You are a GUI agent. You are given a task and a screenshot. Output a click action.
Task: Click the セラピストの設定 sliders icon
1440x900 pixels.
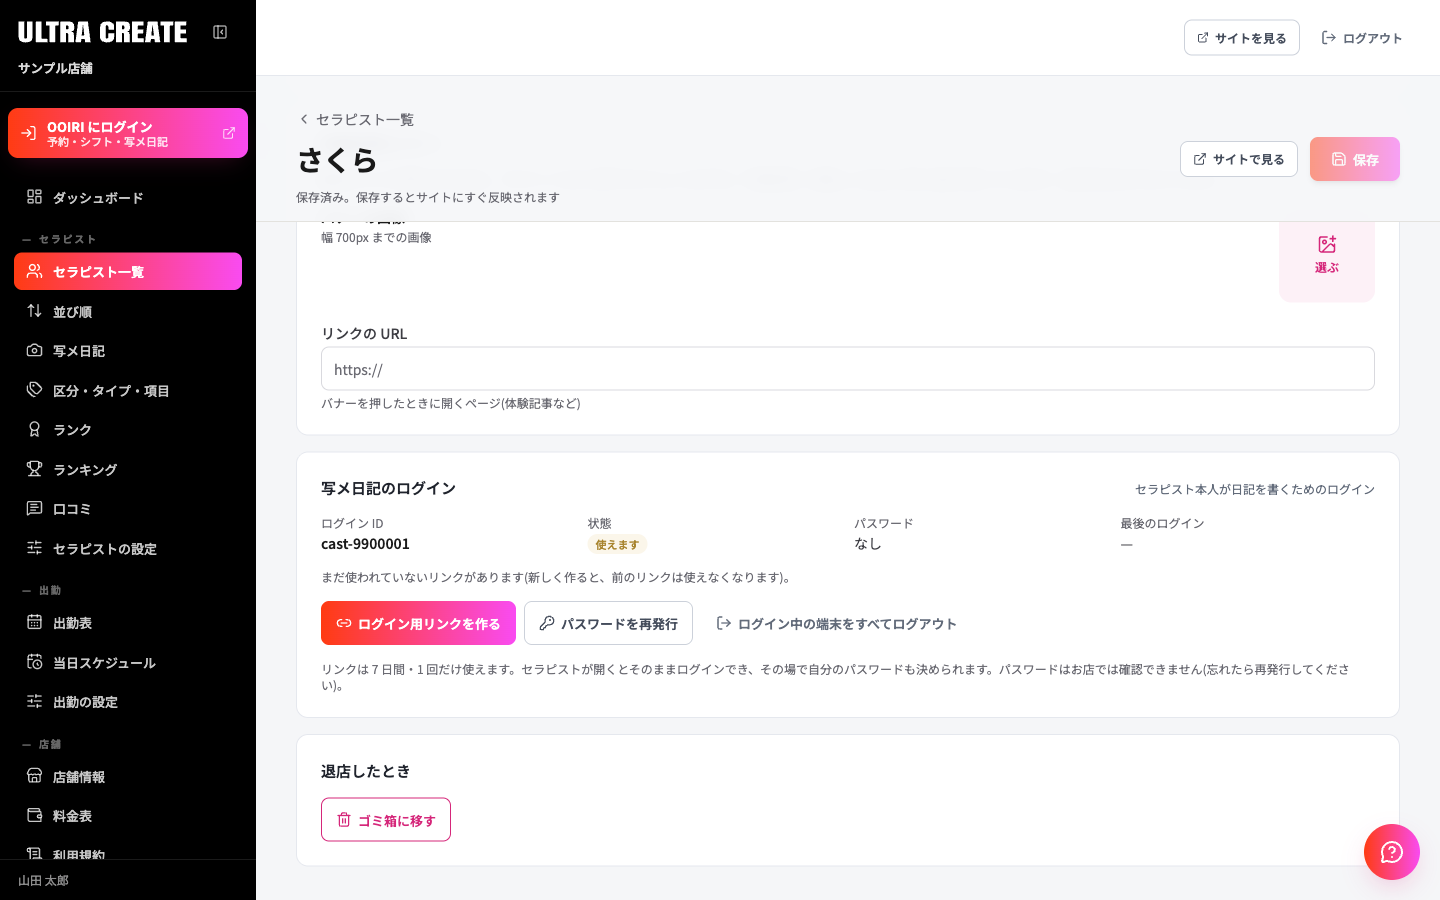(34, 548)
